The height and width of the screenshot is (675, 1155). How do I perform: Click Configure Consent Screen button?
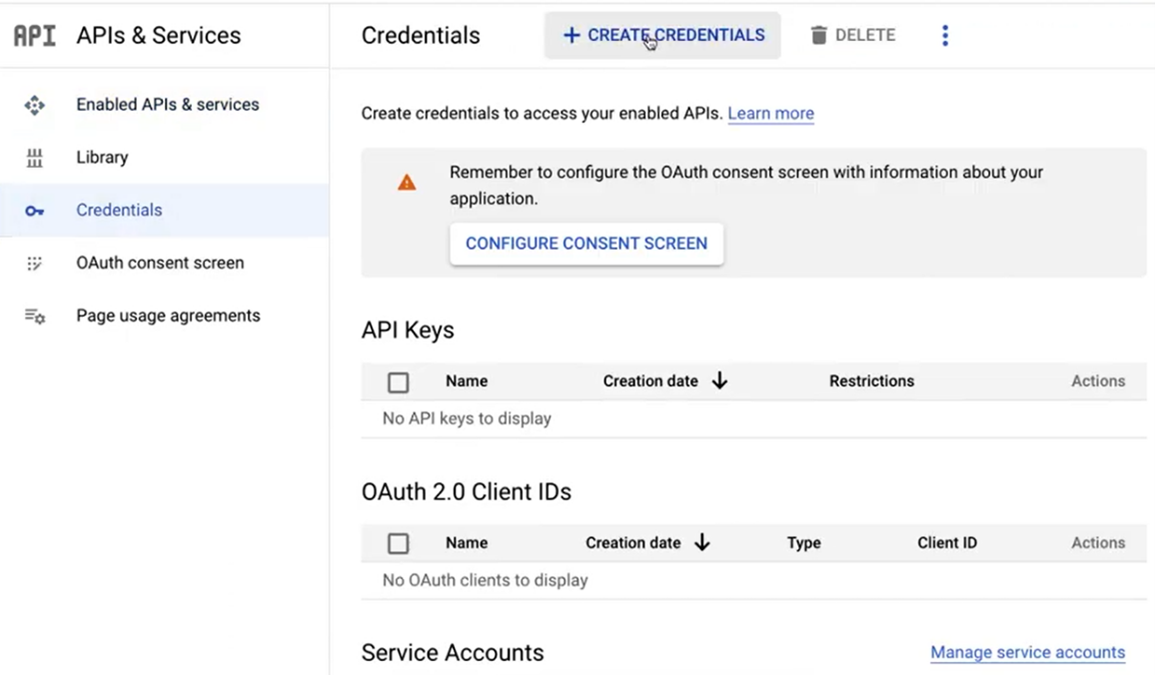[586, 244]
